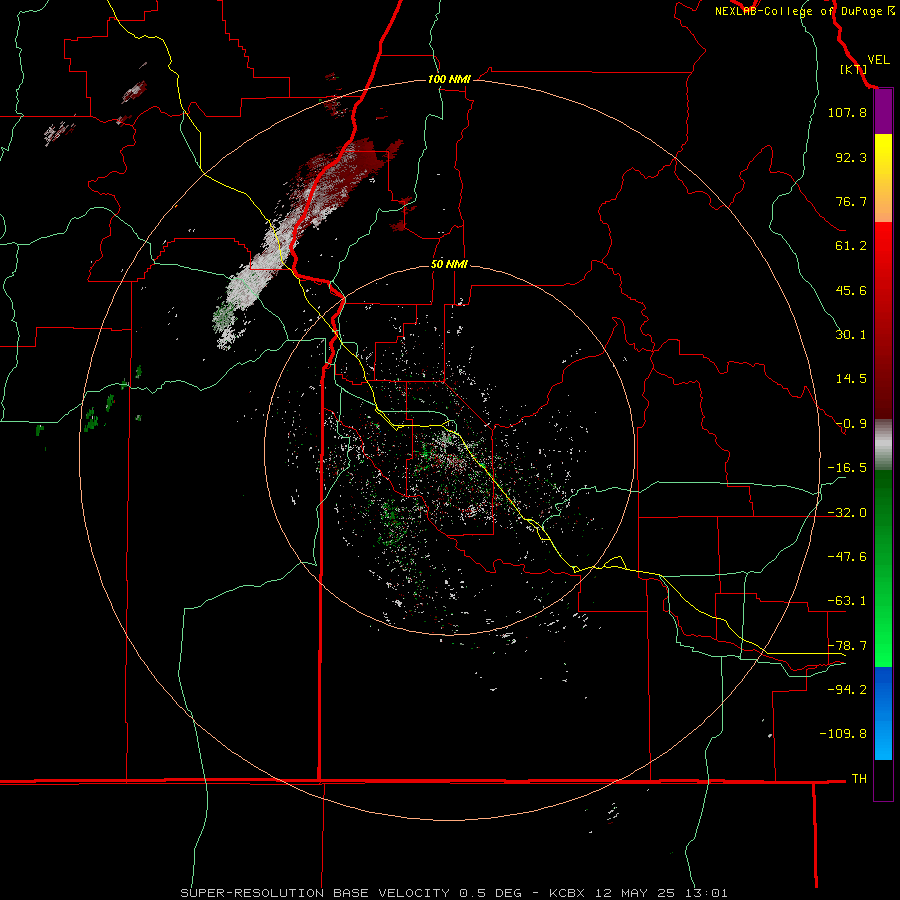Screen dimensions: 900x900
Task: Click the 76.7 scale value
Action: point(851,201)
